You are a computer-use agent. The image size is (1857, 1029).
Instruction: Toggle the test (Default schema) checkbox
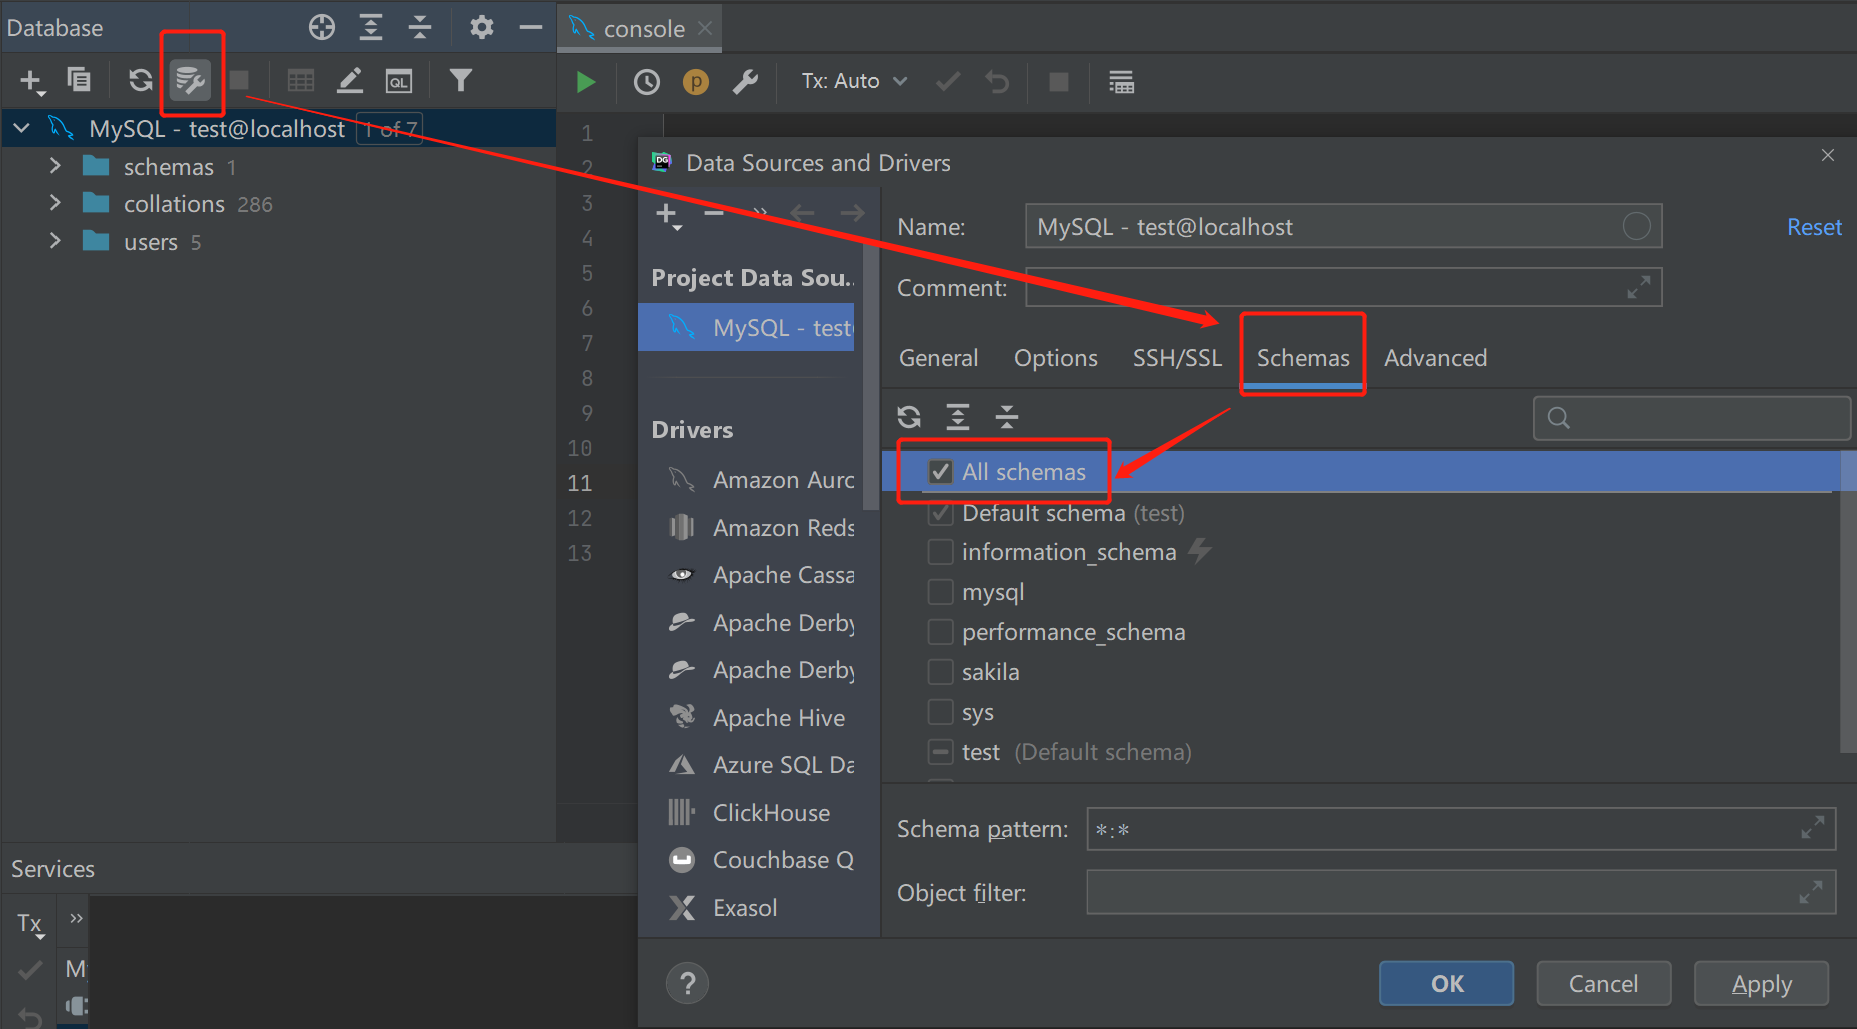[940, 752]
